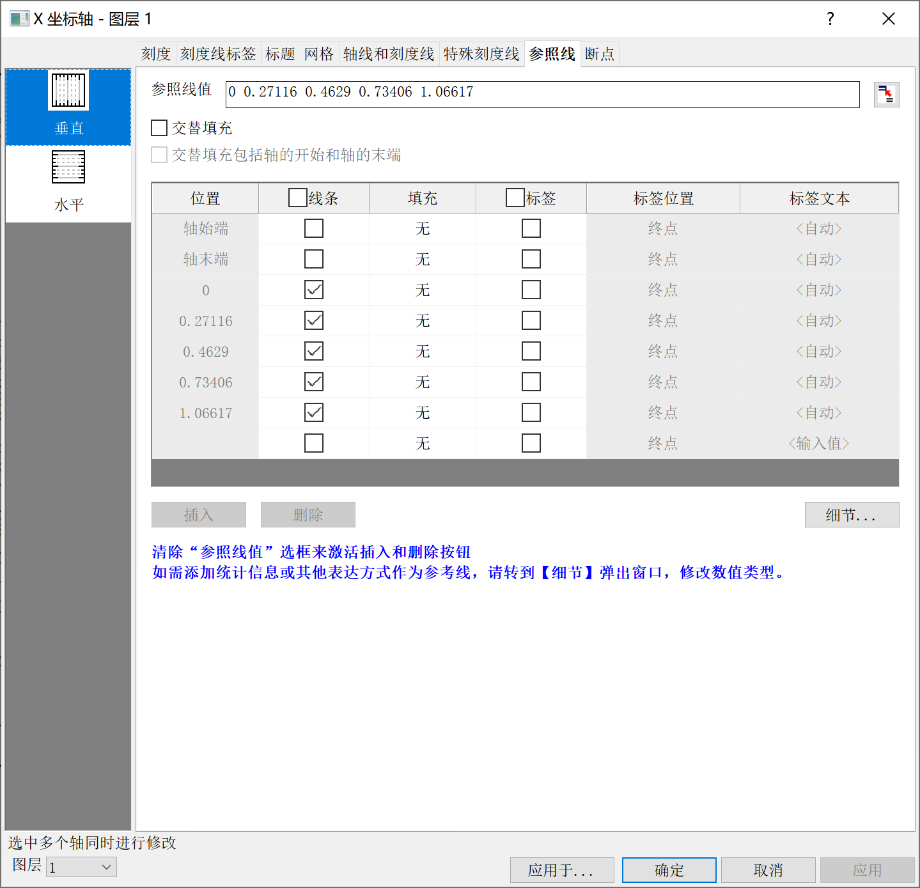Viewport: 920px width, 888px height.
Task: Click the 参照线值 input field
Action: click(x=542, y=94)
